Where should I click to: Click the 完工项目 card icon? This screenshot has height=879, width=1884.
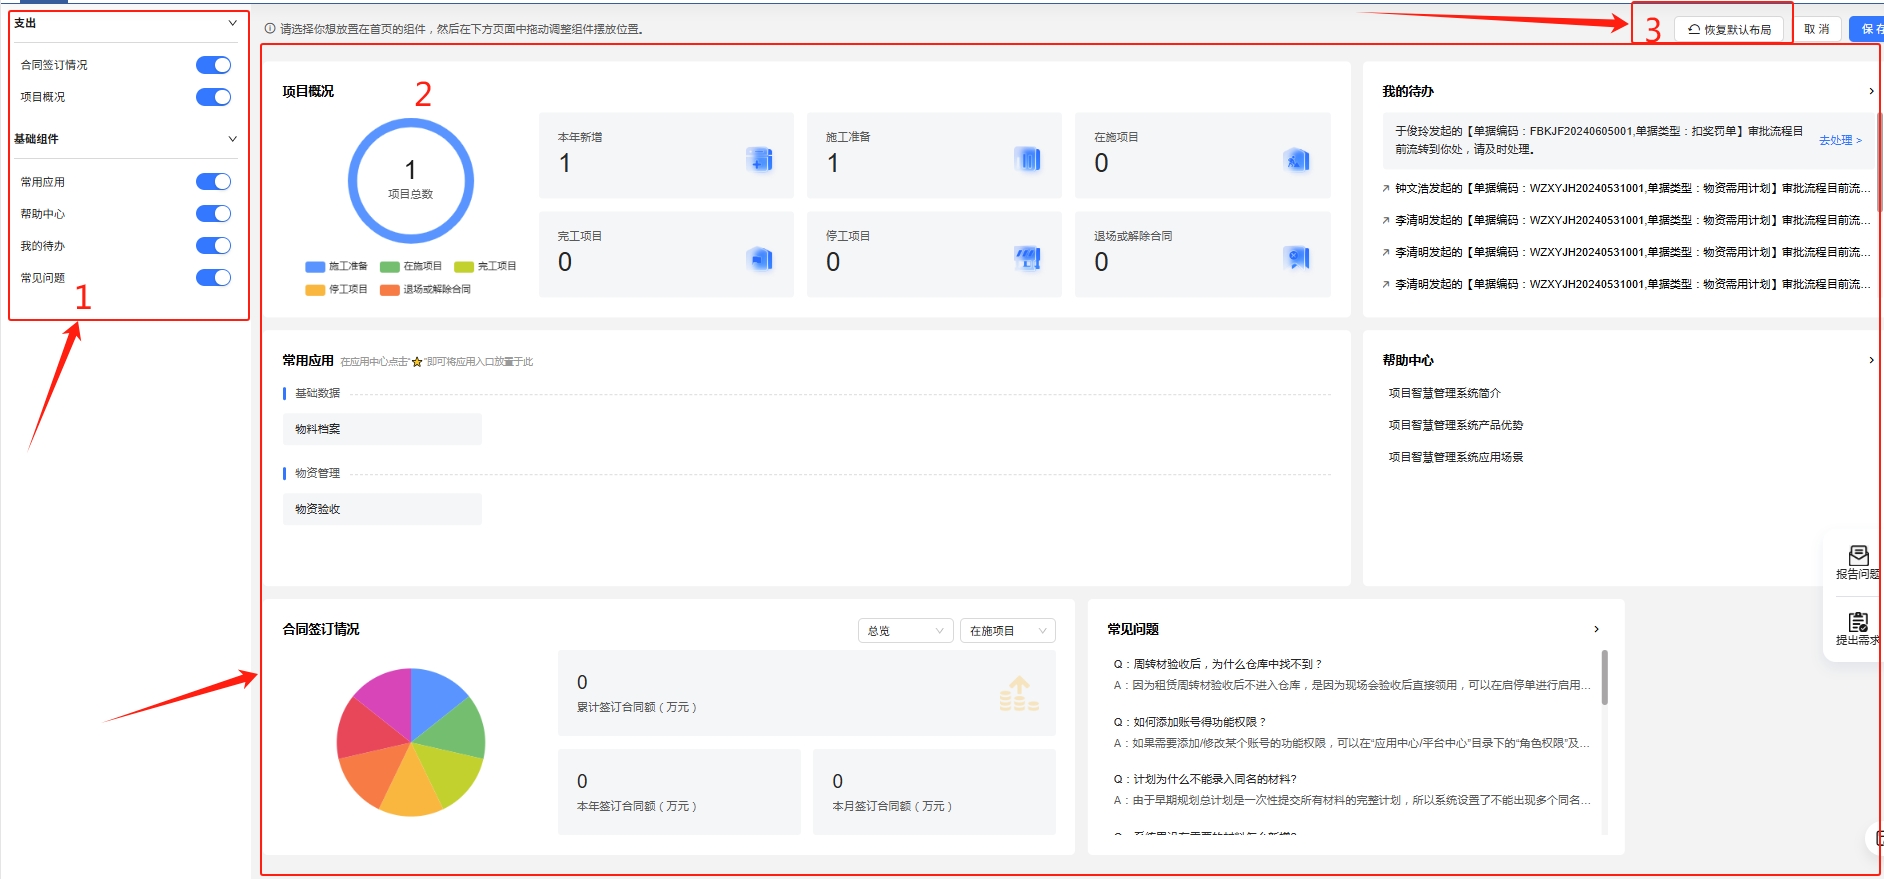pos(760,259)
